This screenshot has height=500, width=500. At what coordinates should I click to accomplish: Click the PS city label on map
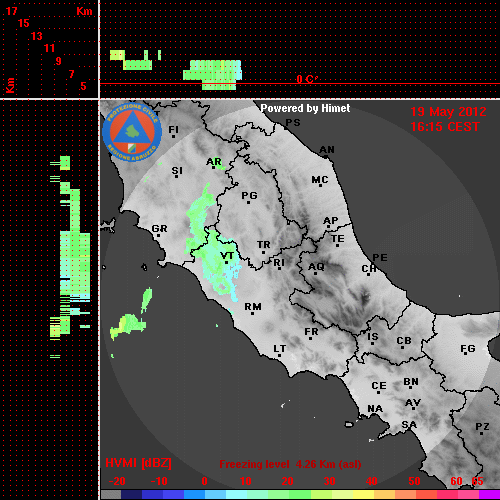point(293,123)
